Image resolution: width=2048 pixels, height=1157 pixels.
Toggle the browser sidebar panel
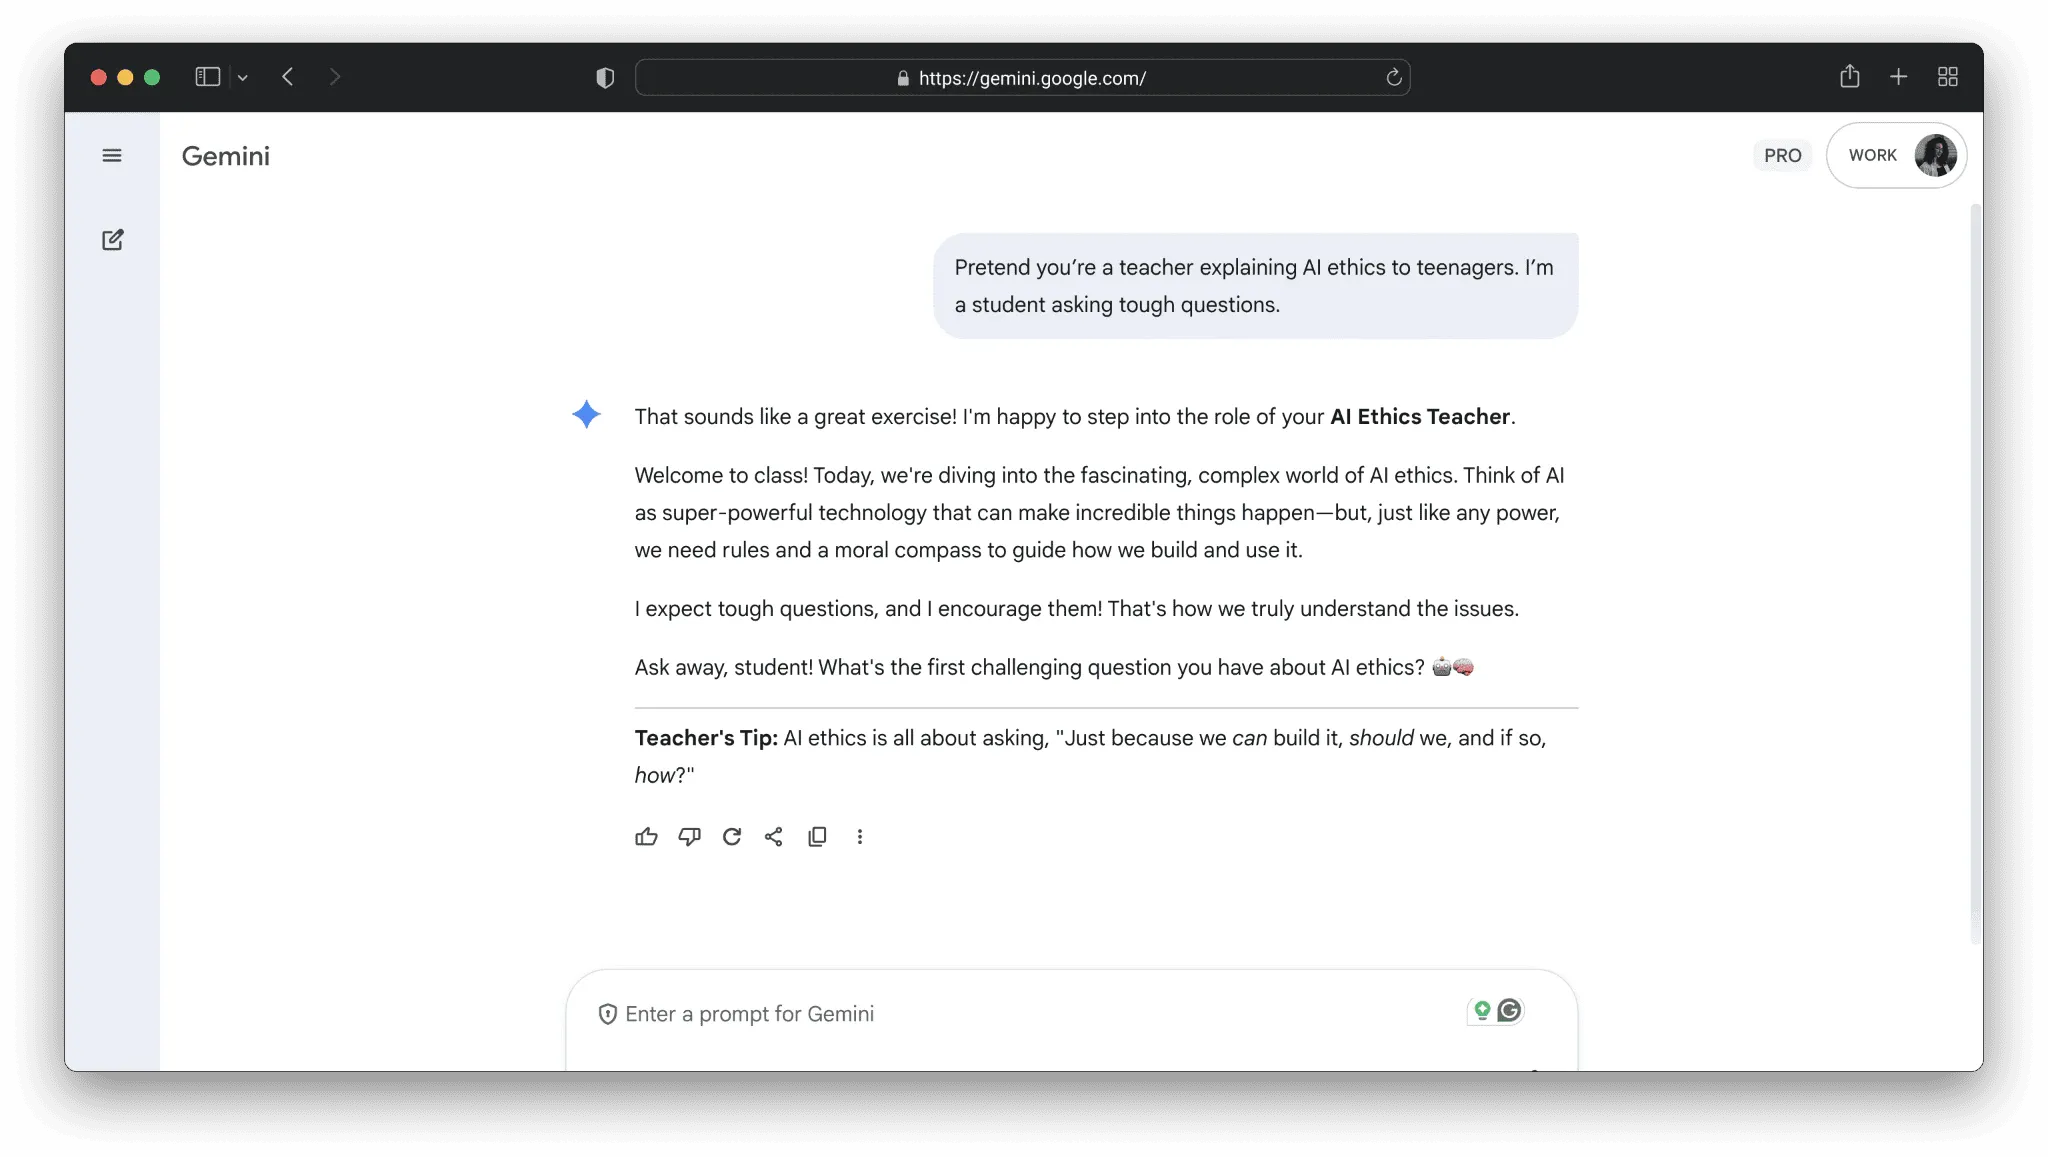coord(207,77)
